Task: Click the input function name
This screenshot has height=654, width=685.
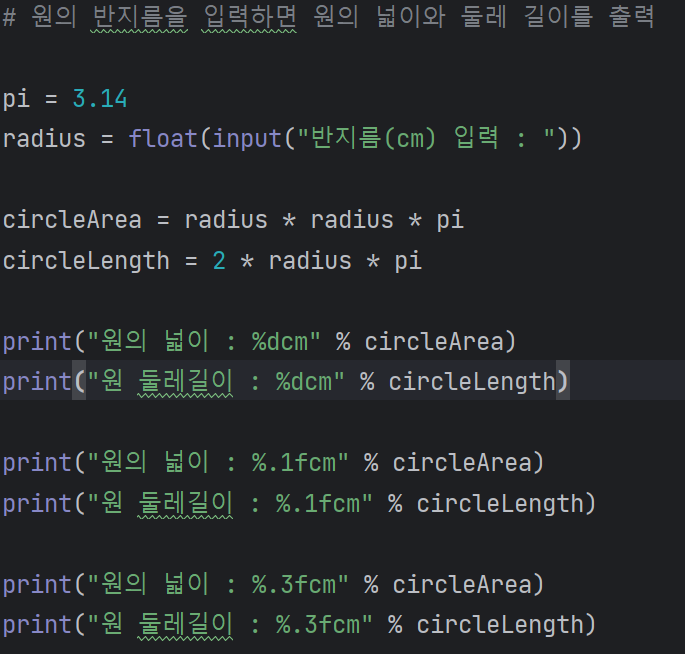Action: click(x=247, y=139)
